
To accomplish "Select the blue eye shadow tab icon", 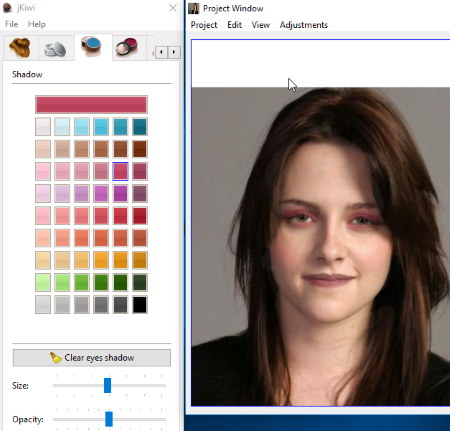I will (x=91, y=47).
